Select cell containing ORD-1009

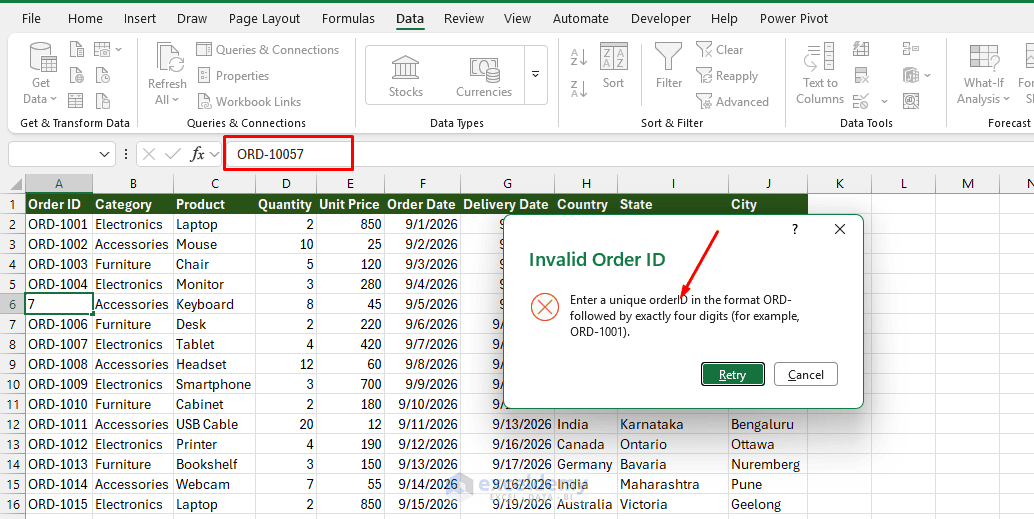coord(59,384)
